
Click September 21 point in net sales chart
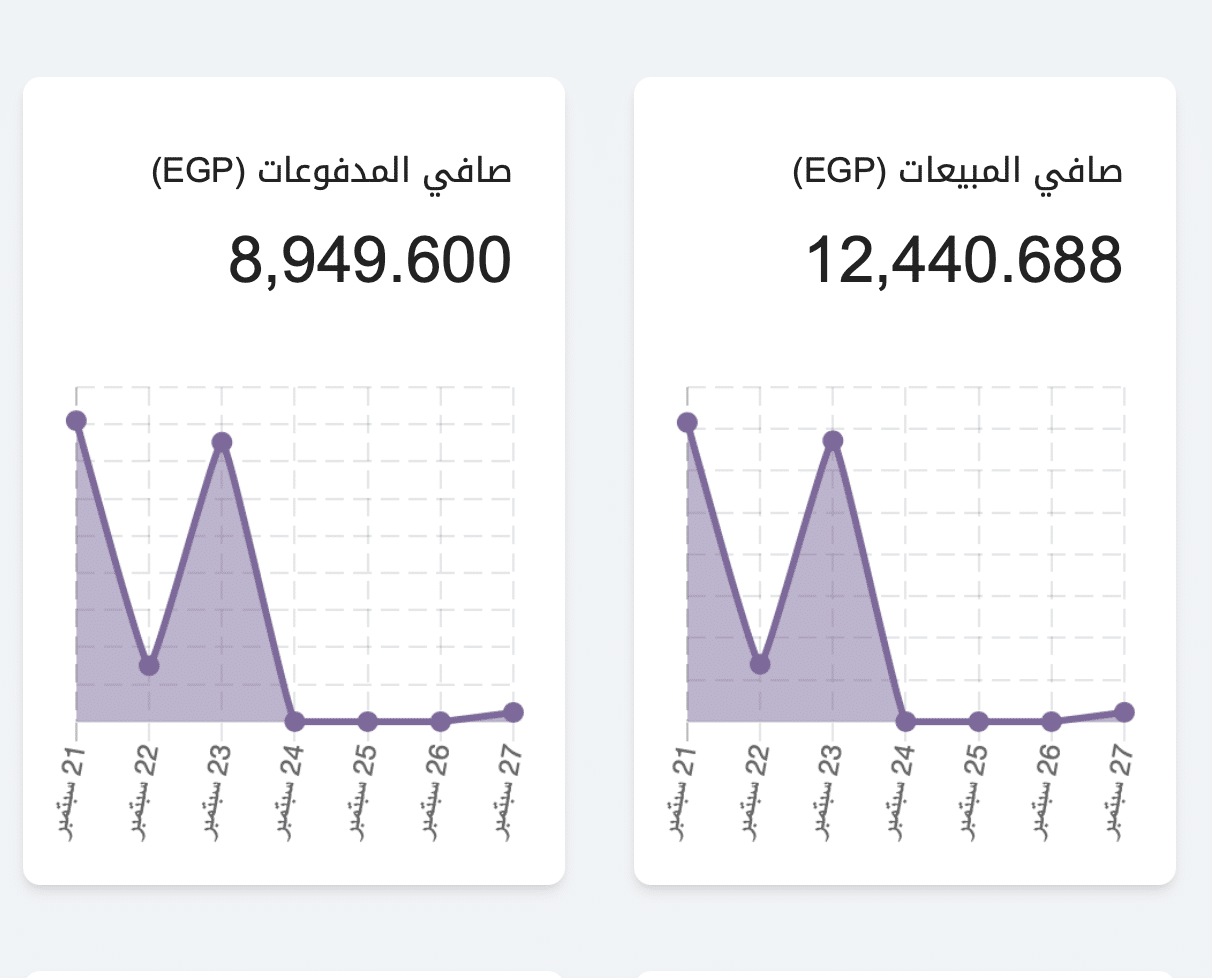click(687, 422)
